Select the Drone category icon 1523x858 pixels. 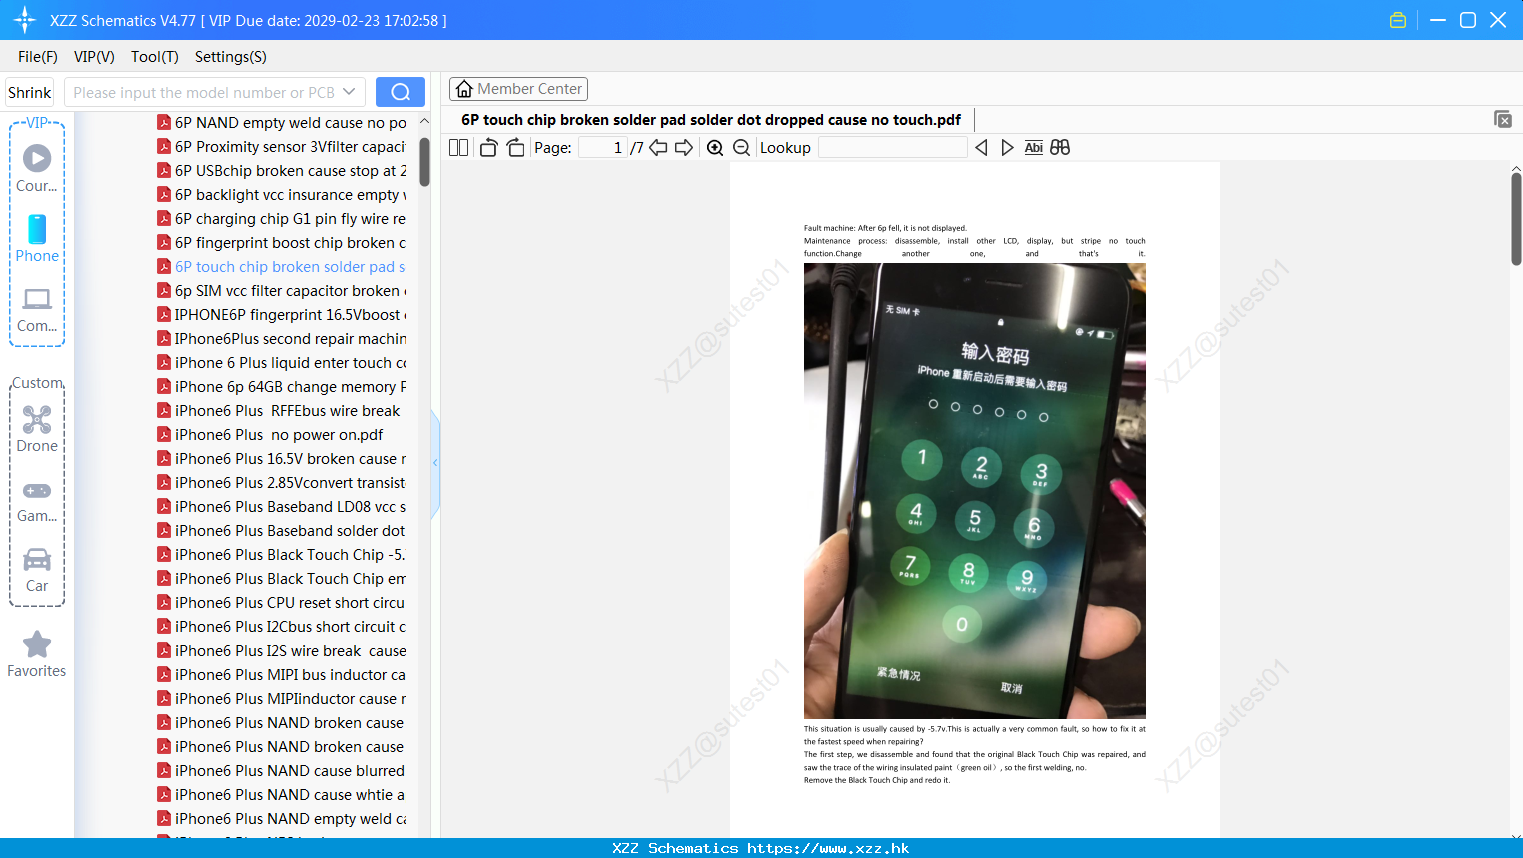(x=37, y=429)
